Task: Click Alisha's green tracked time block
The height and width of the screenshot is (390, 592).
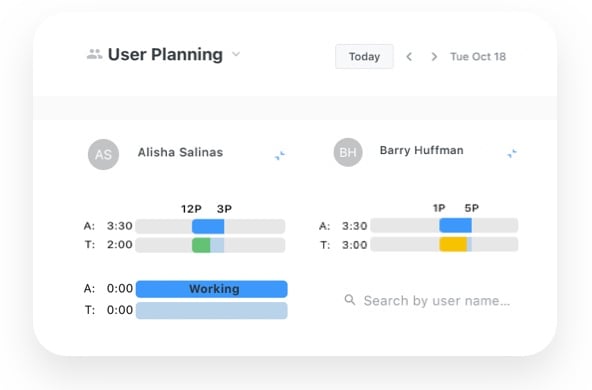Action: [201, 245]
